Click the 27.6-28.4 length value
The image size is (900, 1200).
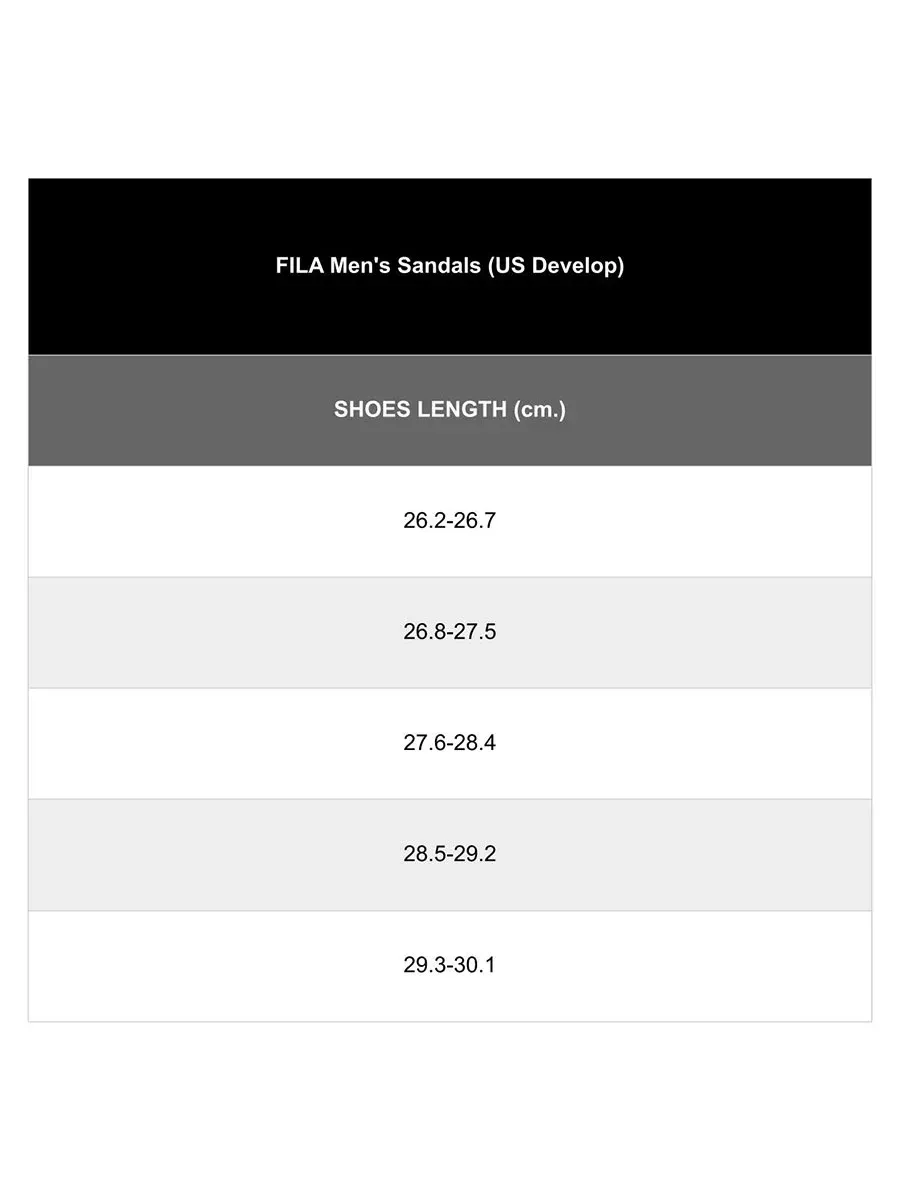pyautogui.click(x=449, y=743)
